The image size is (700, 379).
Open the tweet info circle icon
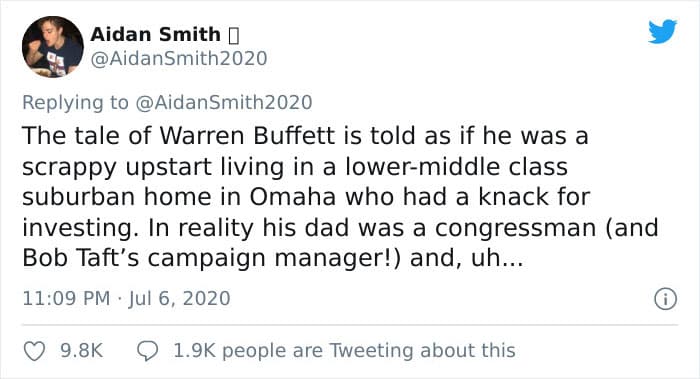(666, 299)
